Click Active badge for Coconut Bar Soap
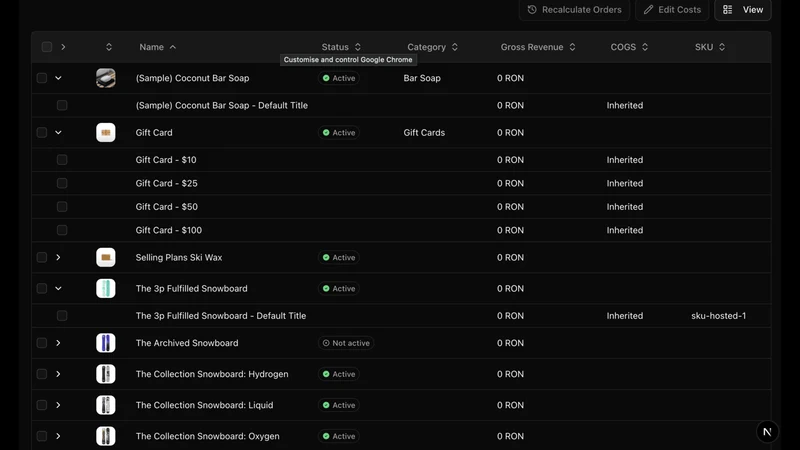800x450 pixels. 339,78
